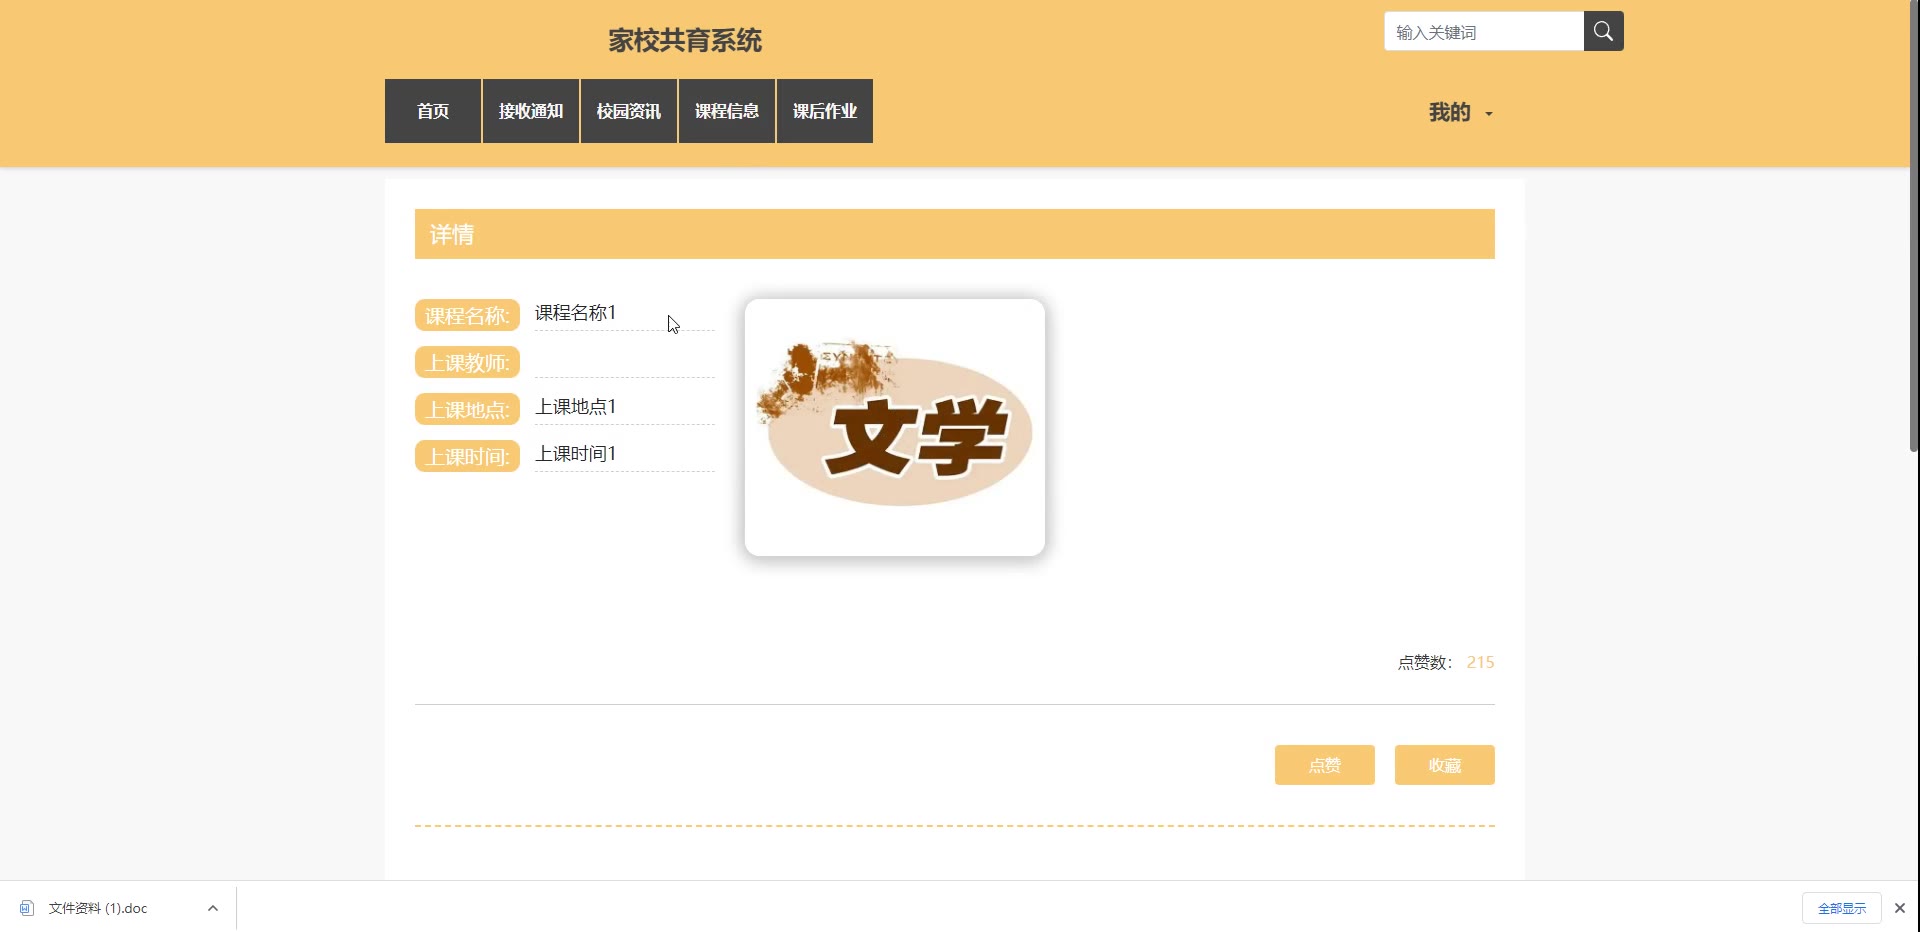Image resolution: width=1920 pixels, height=932 pixels.
Task: Click the 文学 course image
Action: point(895,427)
